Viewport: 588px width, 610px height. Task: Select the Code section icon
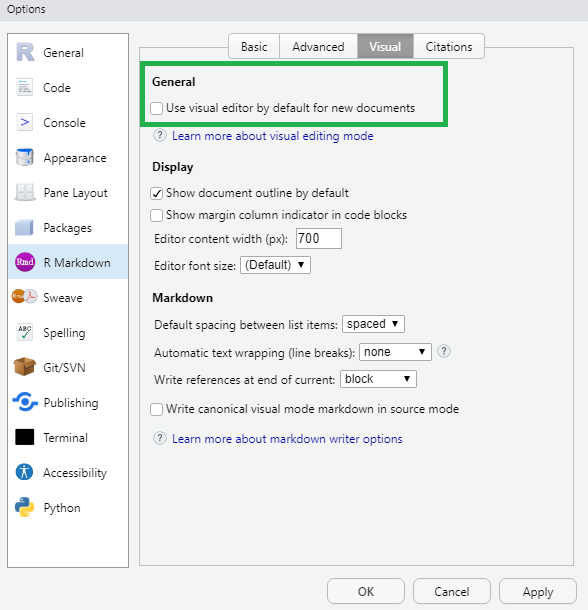25,88
